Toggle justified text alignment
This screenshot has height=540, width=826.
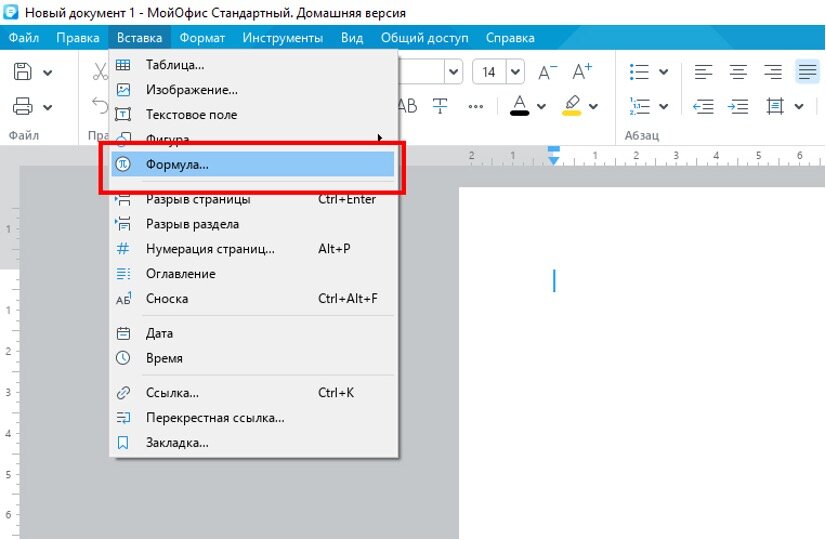click(x=808, y=72)
